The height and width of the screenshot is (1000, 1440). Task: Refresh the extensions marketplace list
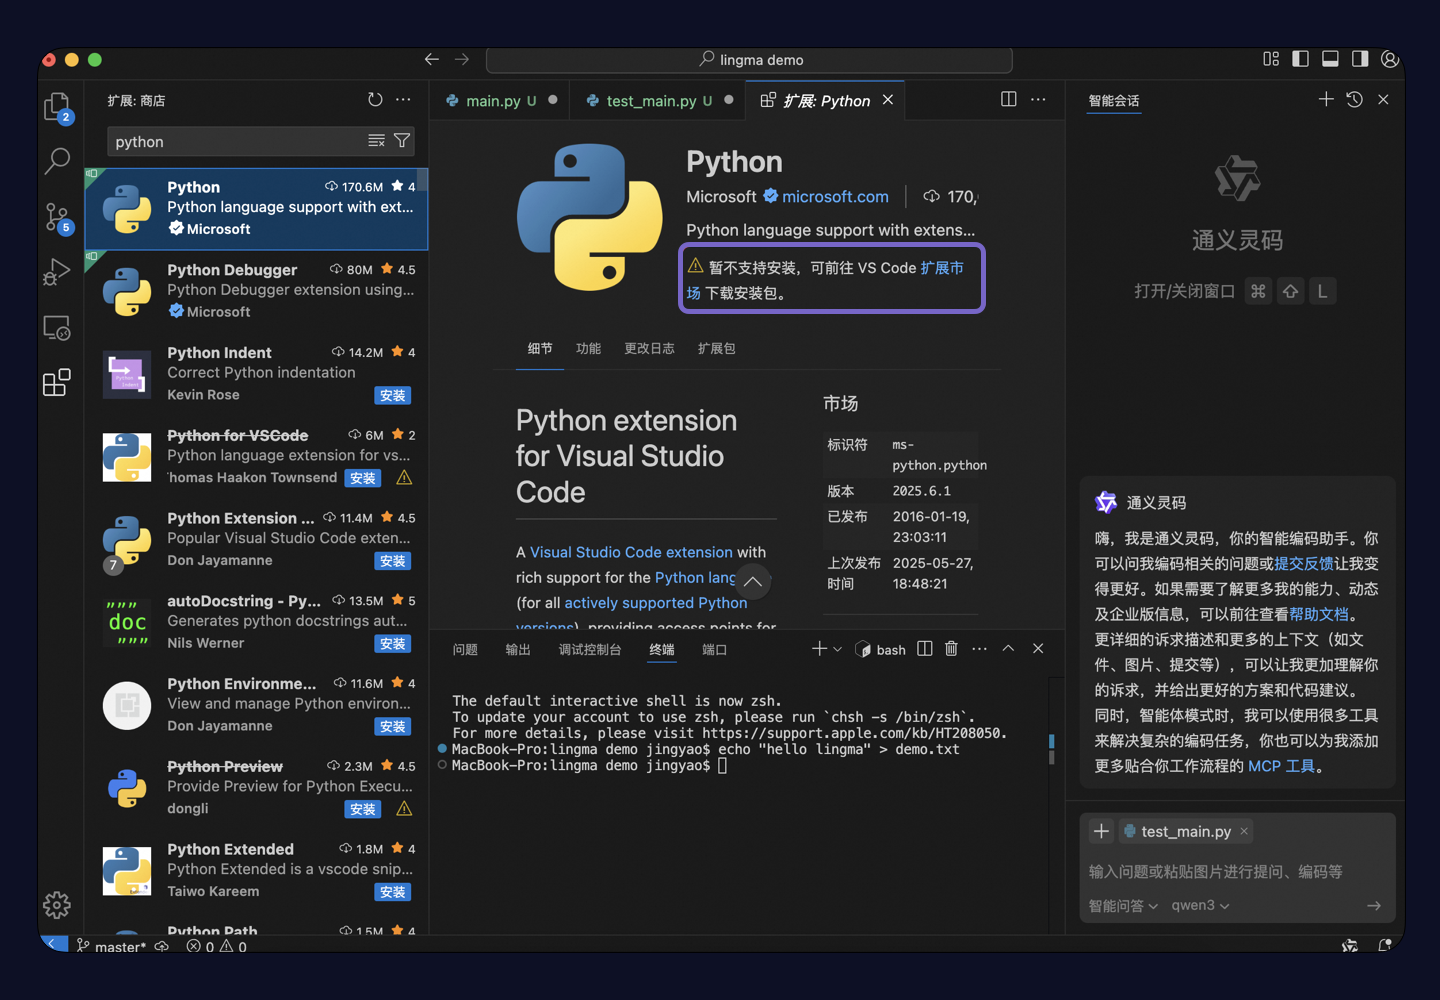pyautogui.click(x=375, y=100)
